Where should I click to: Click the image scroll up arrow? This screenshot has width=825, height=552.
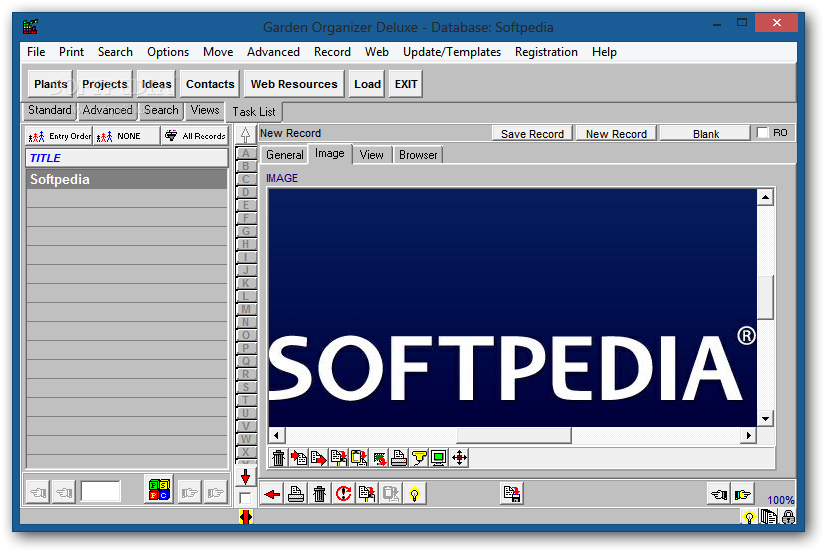pos(765,197)
